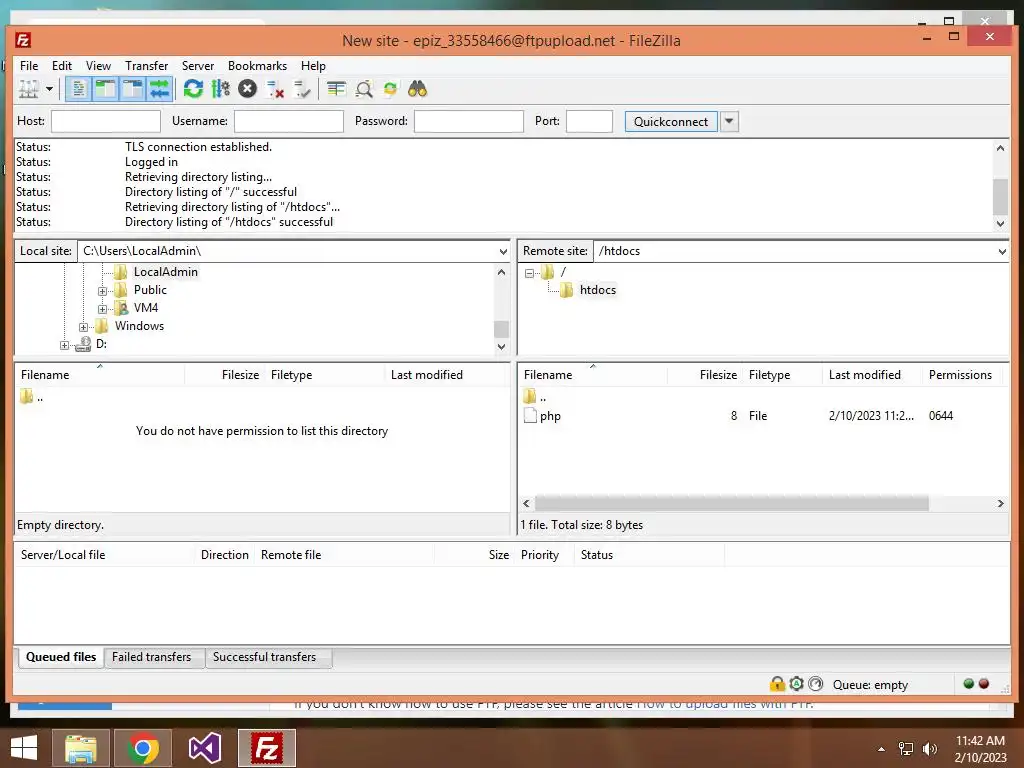Search for files with binoculars icon
The image size is (1024, 768).
tap(417, 89)
